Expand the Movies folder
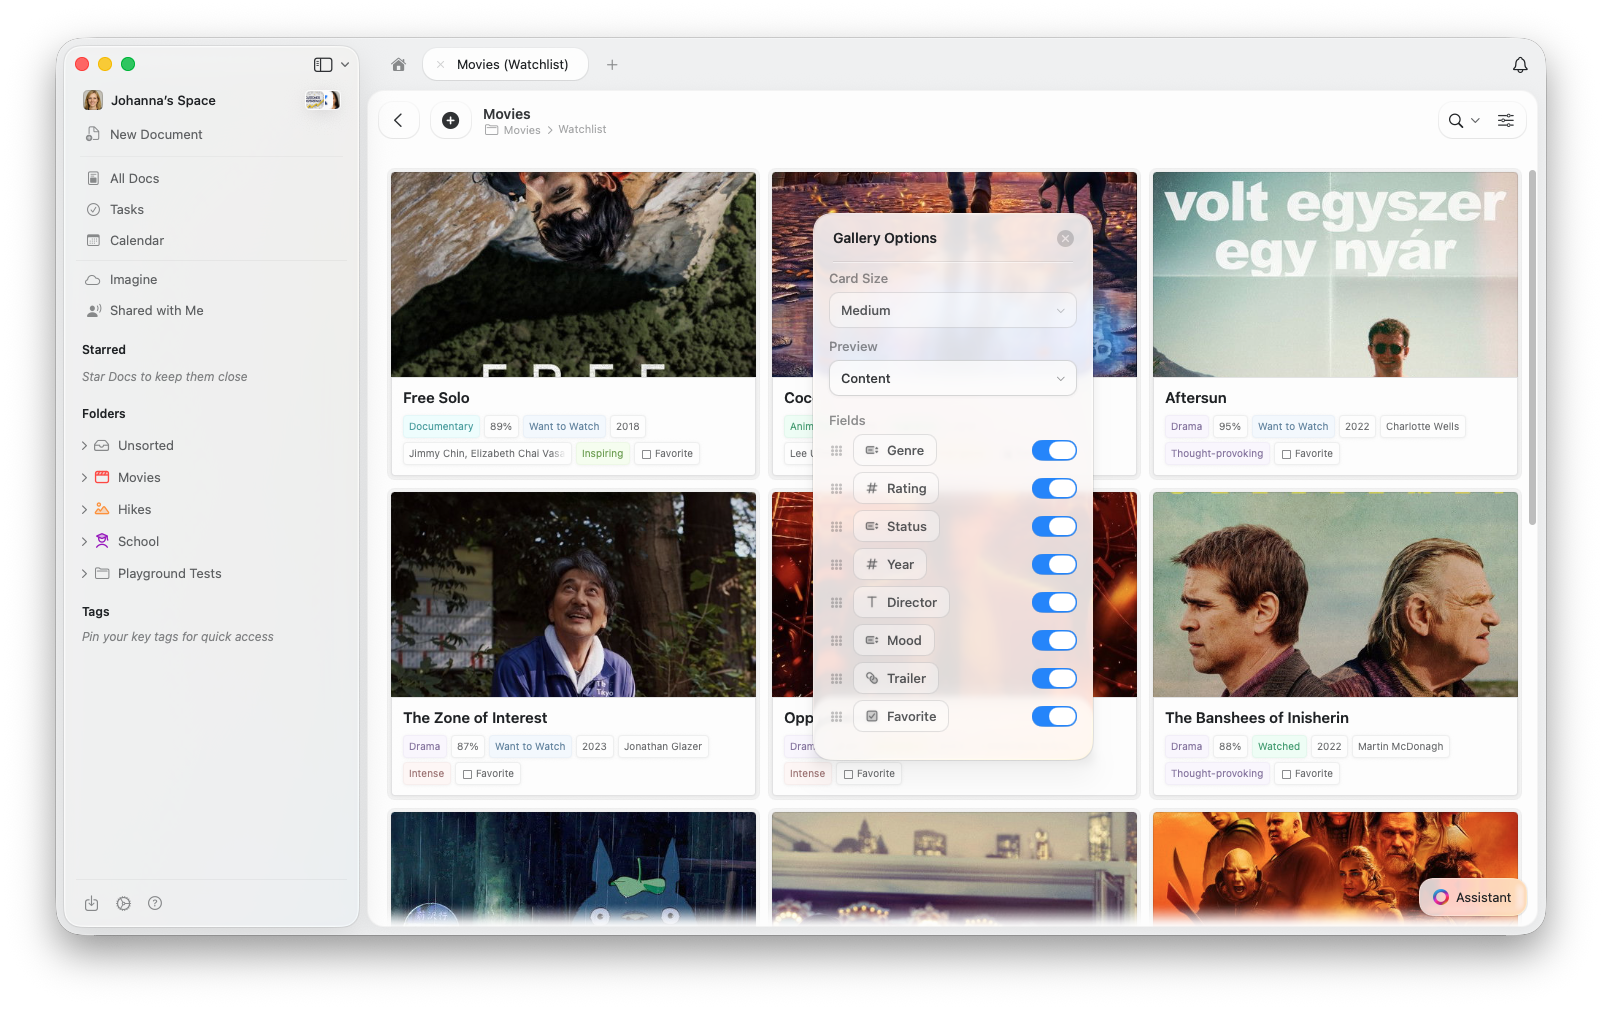This screenshot has height=1009, width=1602. (x=84, y=478)
